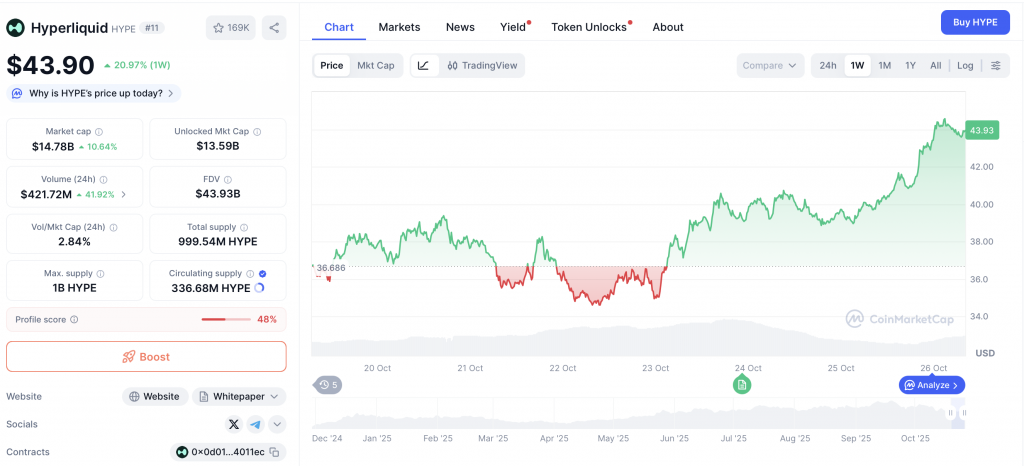Open the Token Unlocks tab
Screen dimensions: 1024x466
[590, 27]
